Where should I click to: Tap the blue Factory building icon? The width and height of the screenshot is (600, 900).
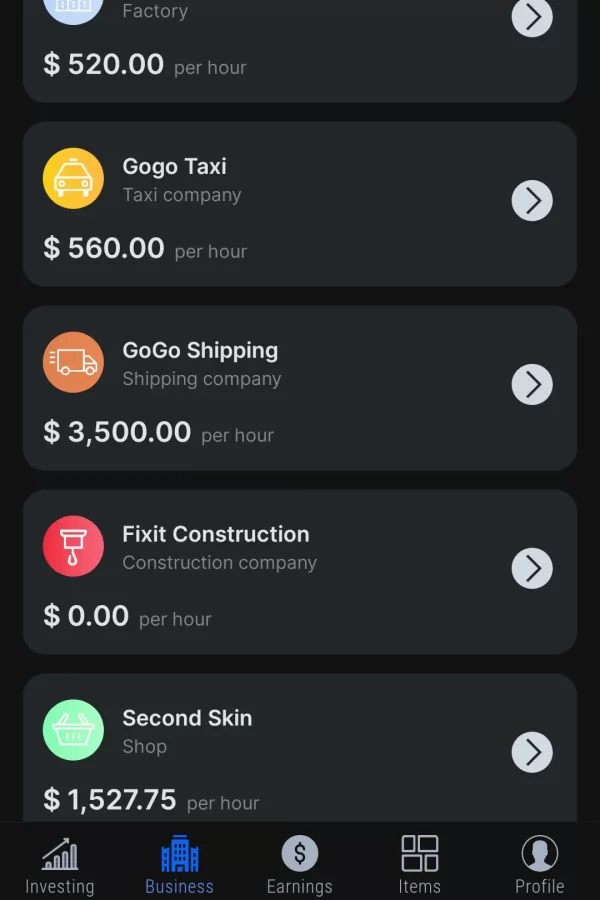pyautogui.click(x=73, y=8)
